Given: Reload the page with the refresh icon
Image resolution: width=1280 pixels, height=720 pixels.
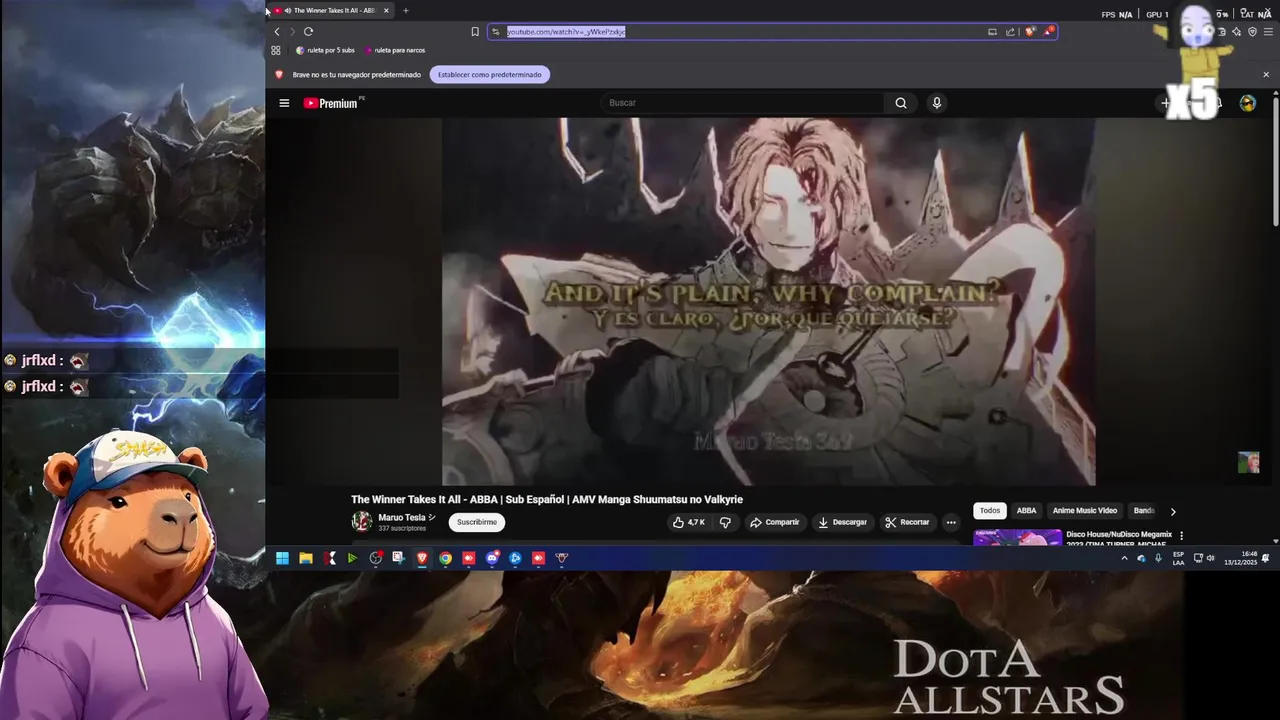Looking at the screenshot, I should [308, 31].
